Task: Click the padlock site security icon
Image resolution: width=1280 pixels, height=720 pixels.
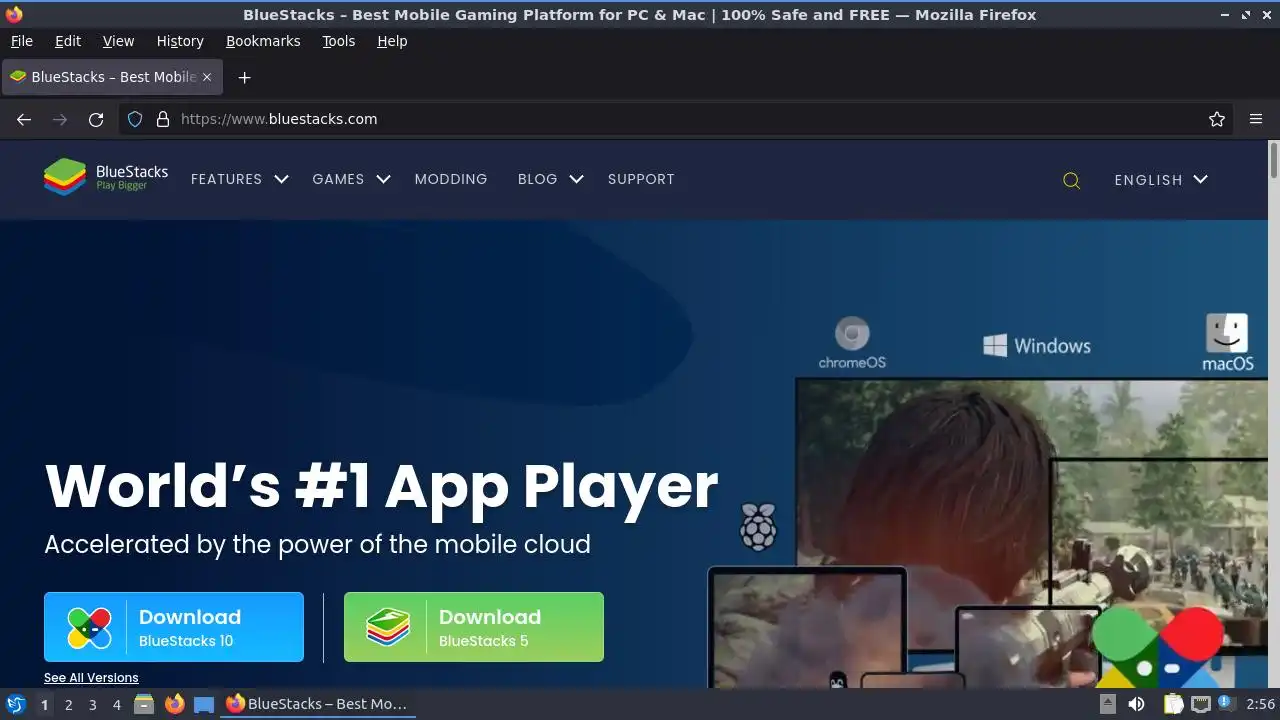Action: pyautogui.click(x=163, y=119)
